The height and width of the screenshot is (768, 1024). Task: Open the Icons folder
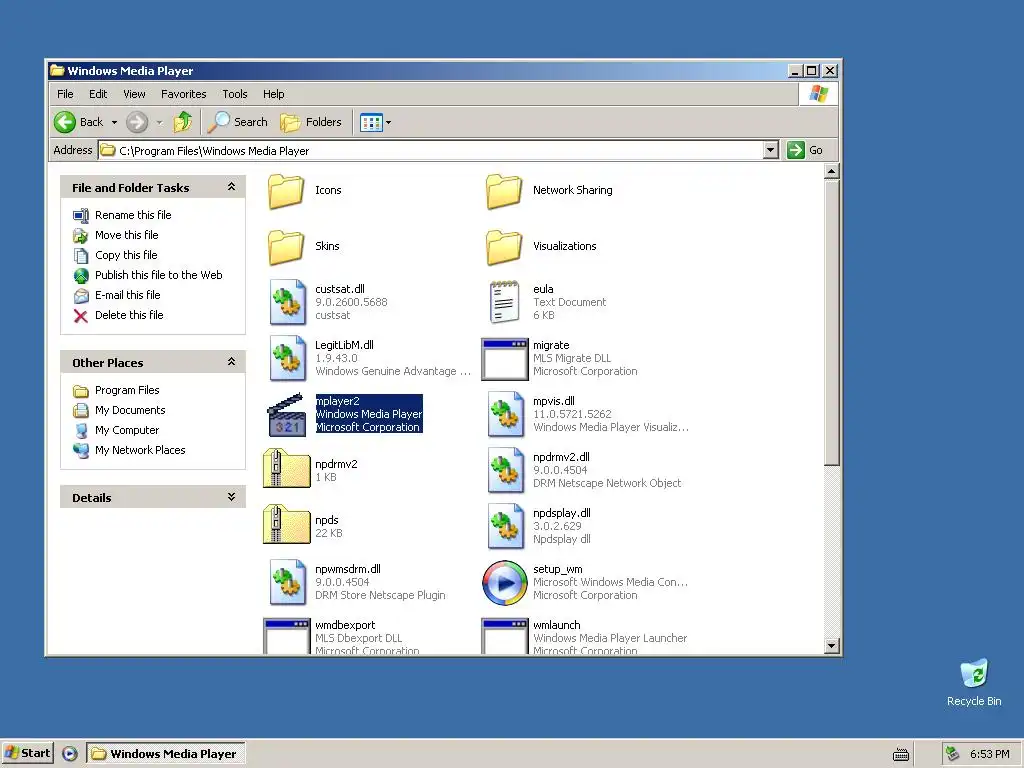click(286, 191)
